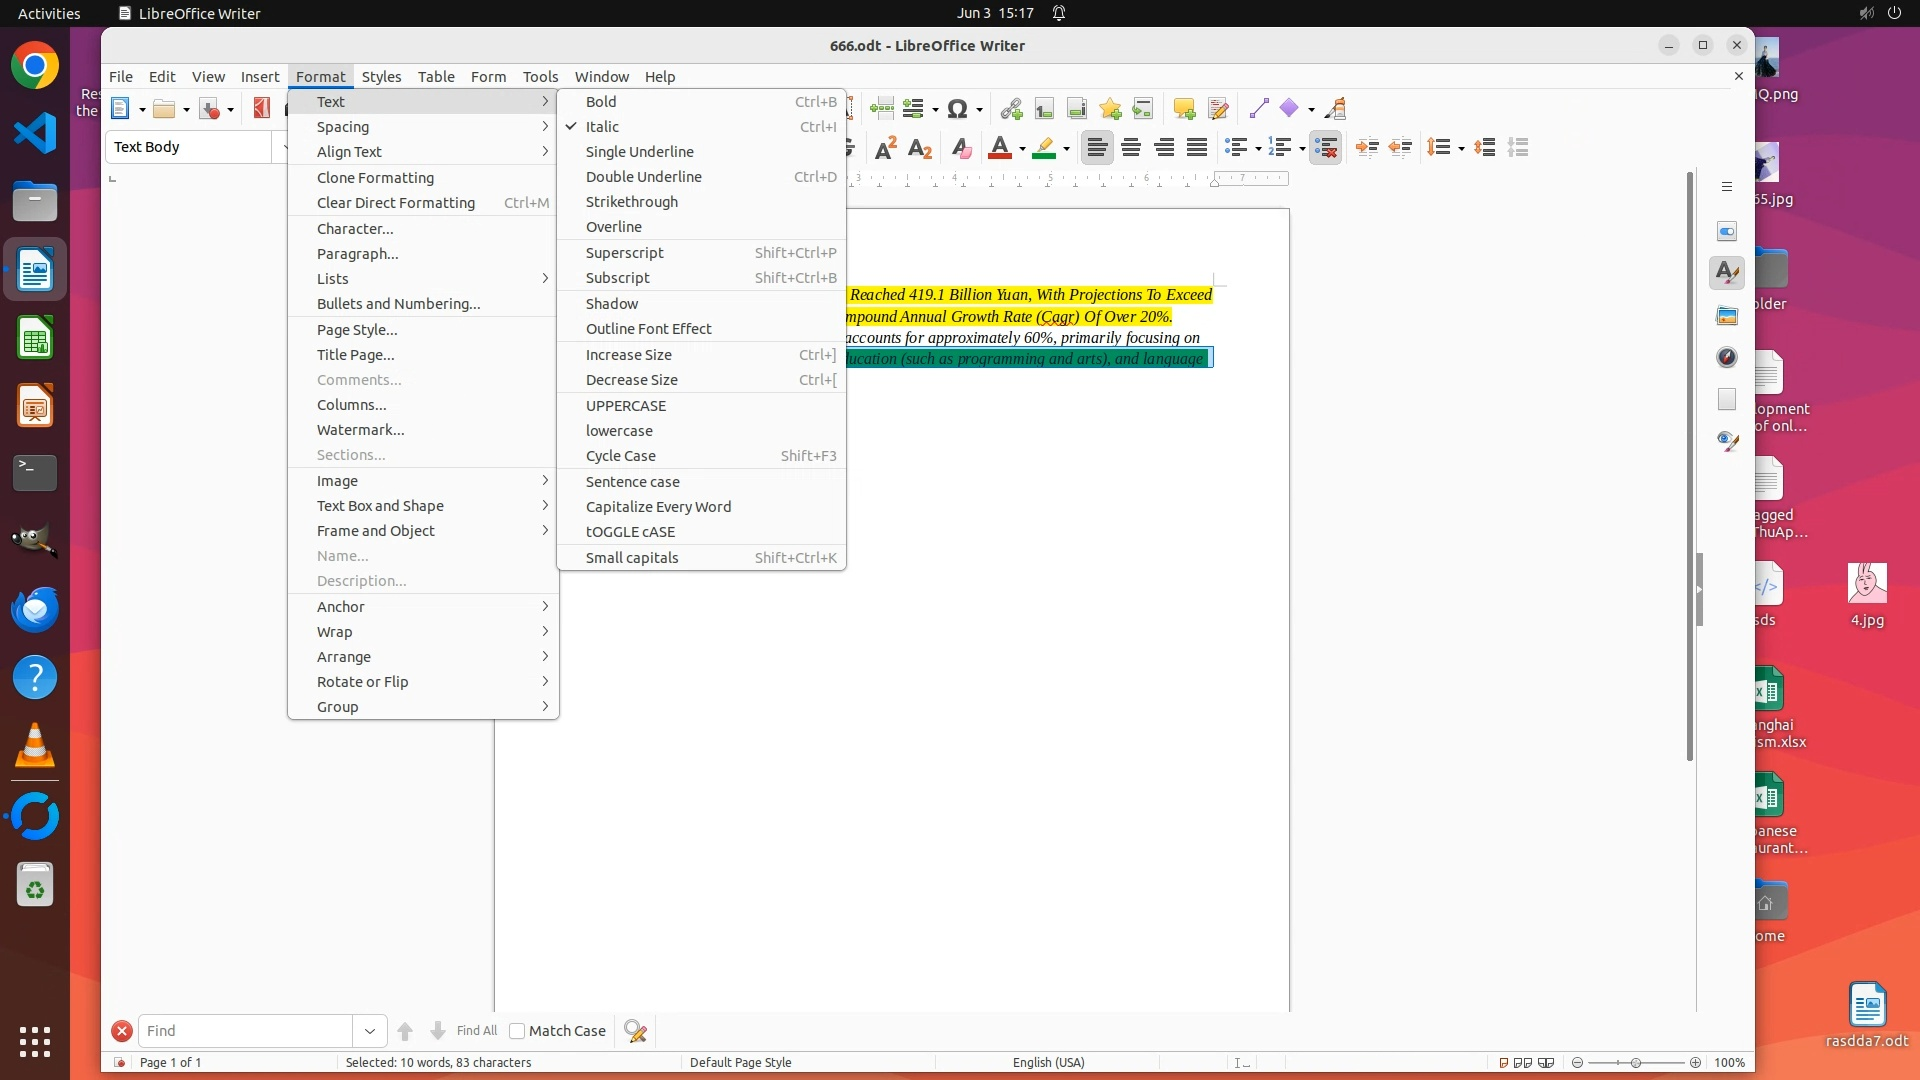Screen dimensions: 1920x1080
Task: Open the Navigator panel in sidebar
Action: pyautogui.click(x=1727, y=357)
